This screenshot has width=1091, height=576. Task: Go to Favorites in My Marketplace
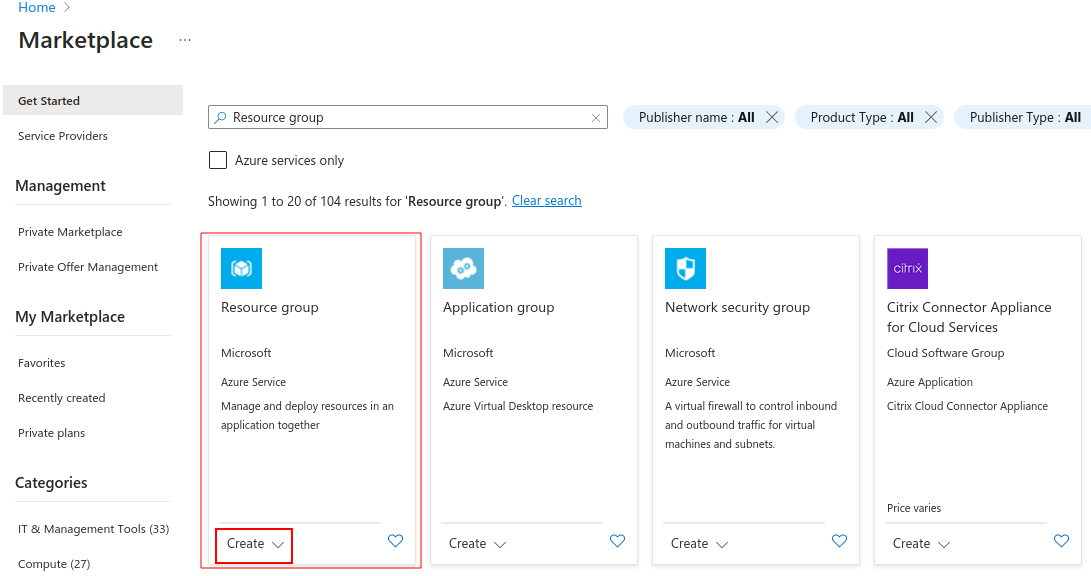tap(42, 363)
